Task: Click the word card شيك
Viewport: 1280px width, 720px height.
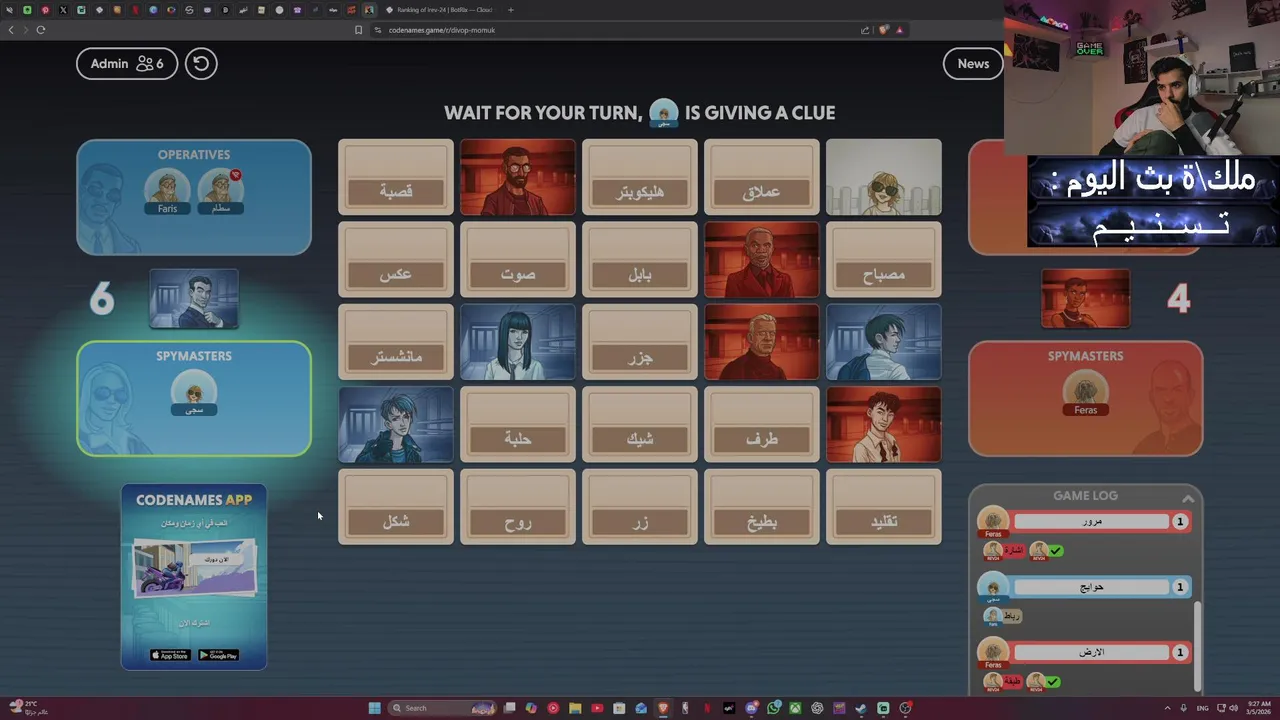Action: (x=640, y=424)
